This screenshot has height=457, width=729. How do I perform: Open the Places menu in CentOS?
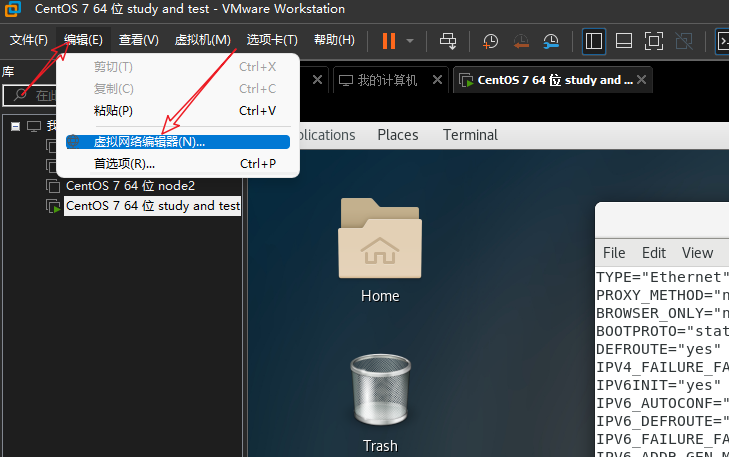point(398,135)
